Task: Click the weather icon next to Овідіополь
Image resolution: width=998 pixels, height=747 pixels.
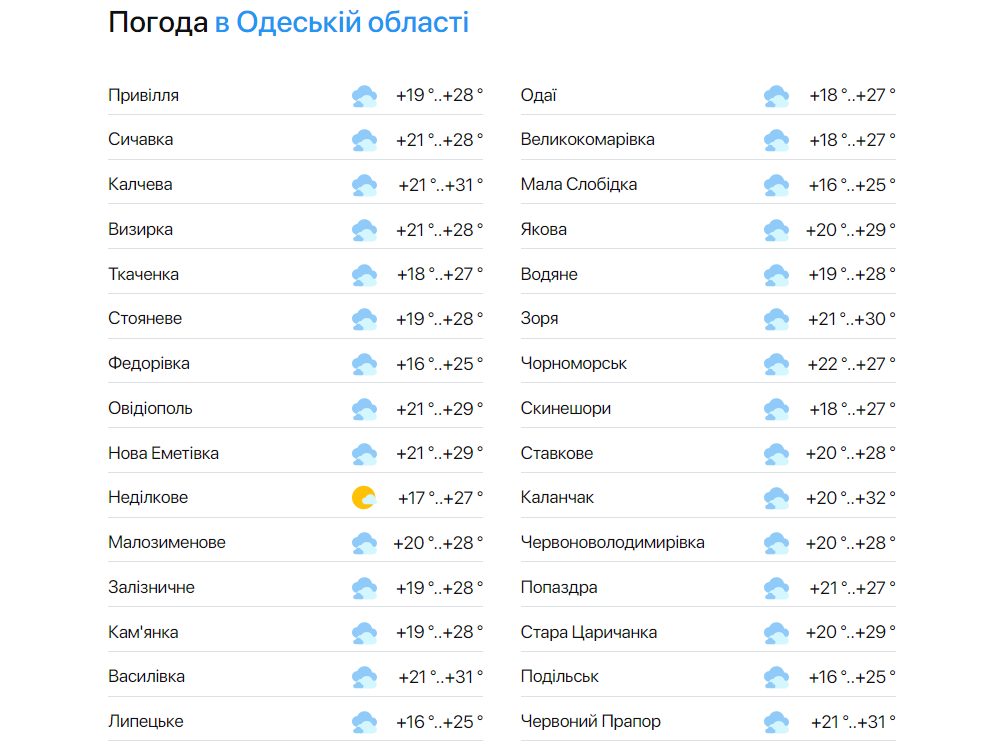Action: [364, 408]
